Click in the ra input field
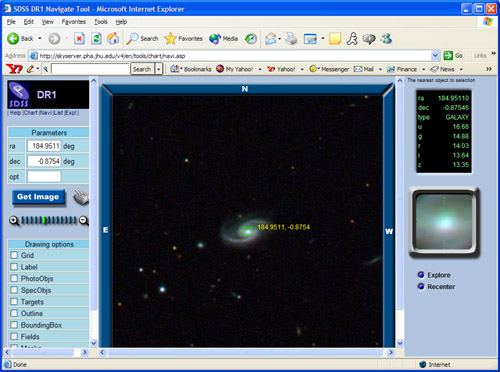 [44, 146]
